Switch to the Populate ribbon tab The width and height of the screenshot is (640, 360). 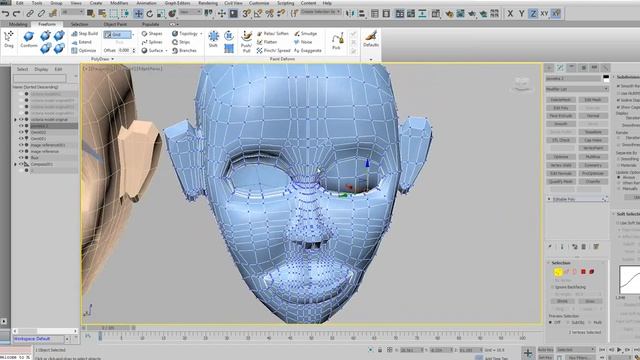(150, 24)
